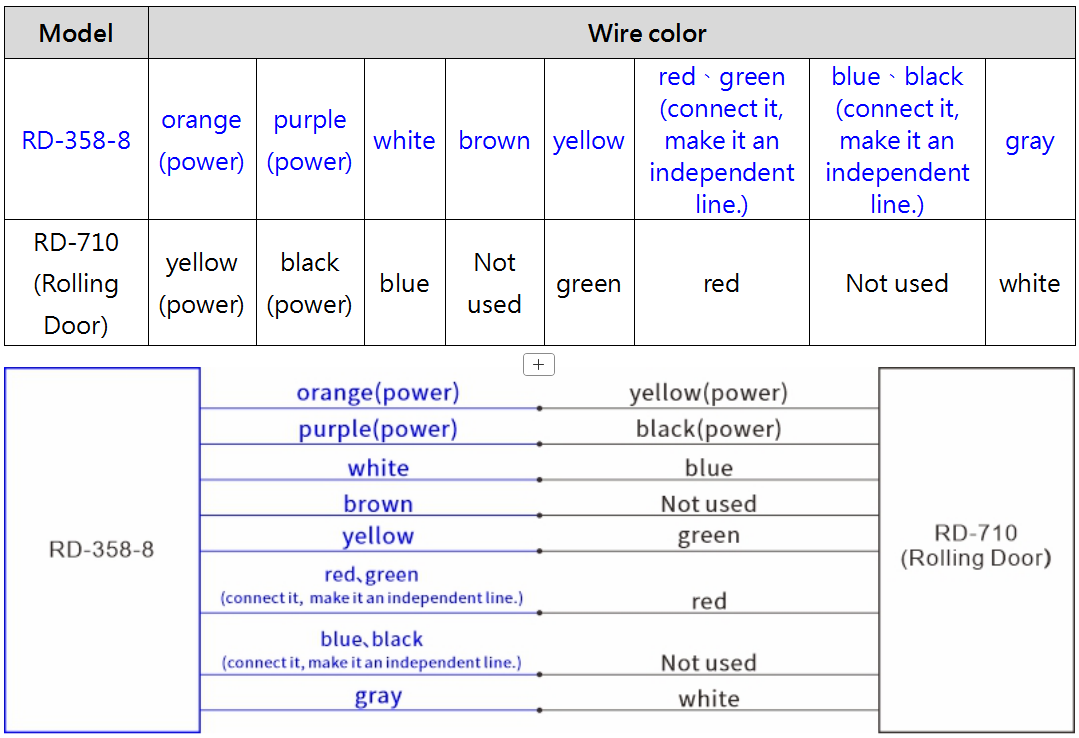Click the RD-710 (Rolling Door) table cell

tap(76, 283)
